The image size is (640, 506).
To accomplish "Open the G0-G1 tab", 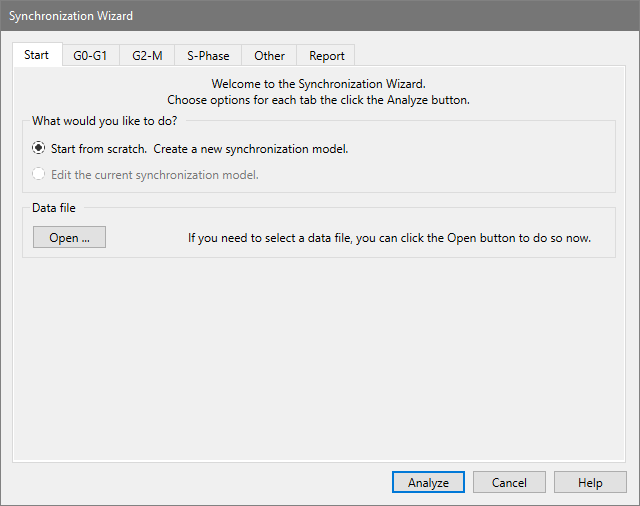I will pyautogui.click(x=90, y=55).
